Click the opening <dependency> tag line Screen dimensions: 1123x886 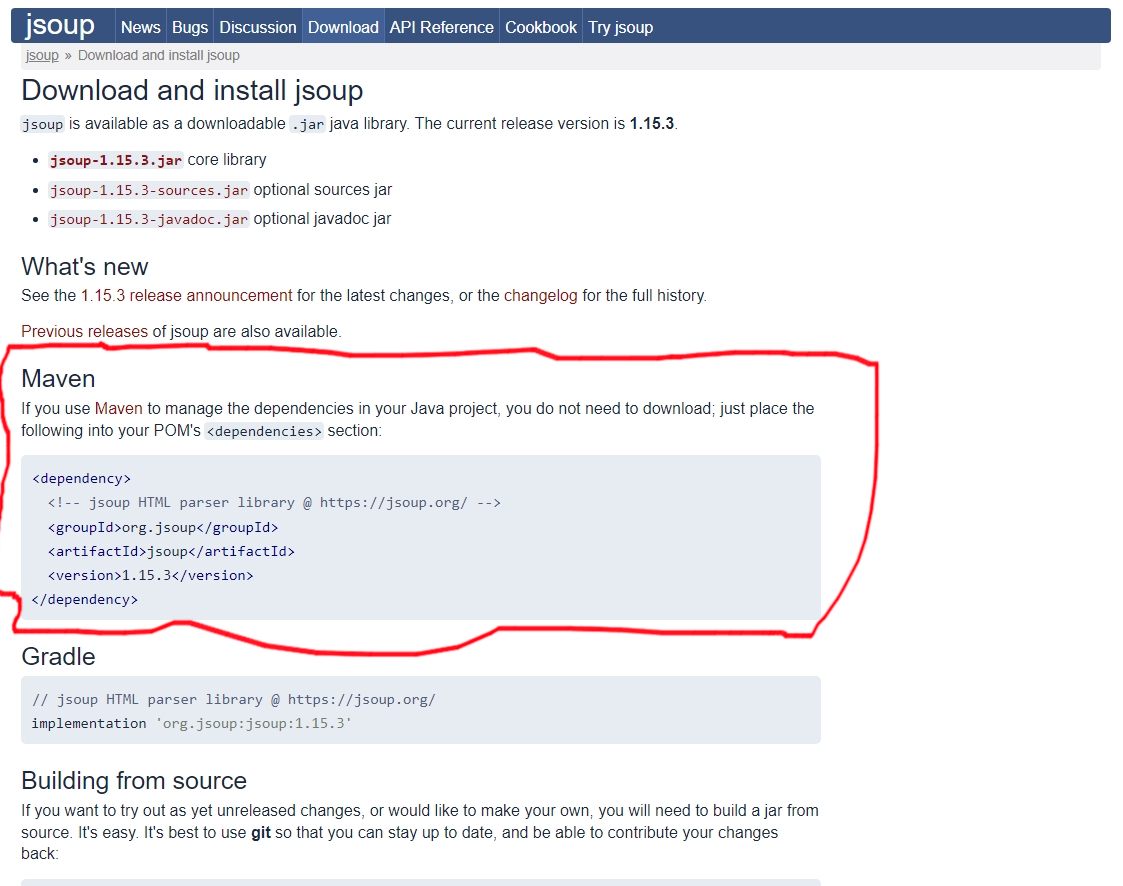(82, 478)
